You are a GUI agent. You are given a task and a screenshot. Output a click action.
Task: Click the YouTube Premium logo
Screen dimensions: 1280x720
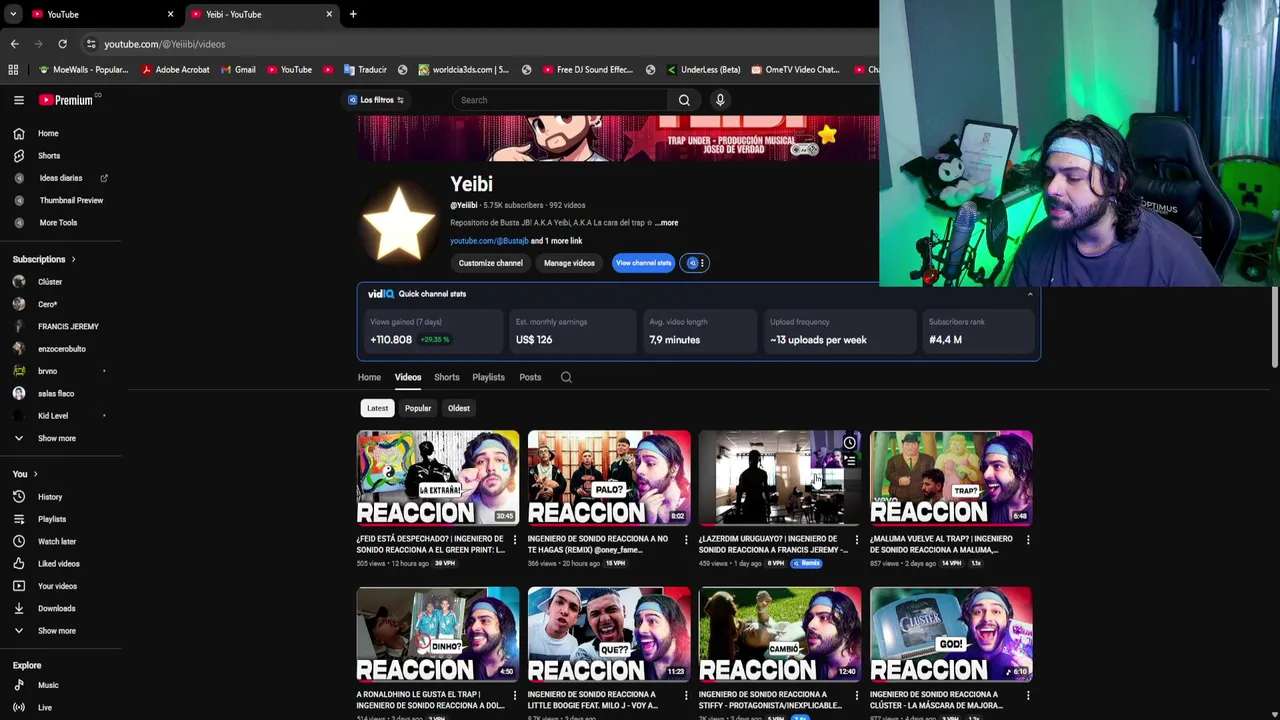coord(66,100)
